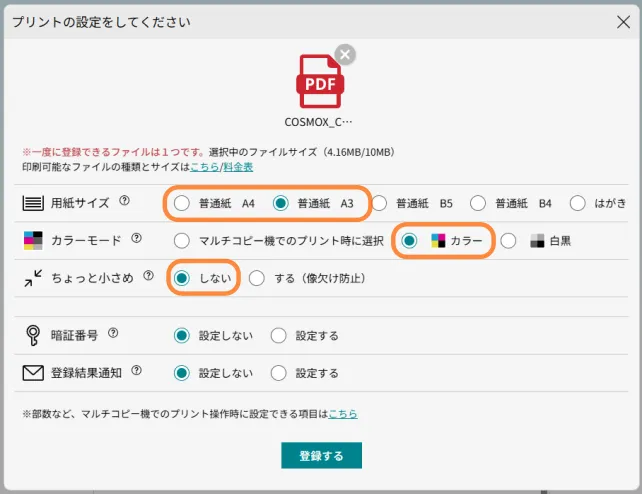642x494 pixels.
Task: Select 普通紙 A4 paper size
Action: coord(181,203)
